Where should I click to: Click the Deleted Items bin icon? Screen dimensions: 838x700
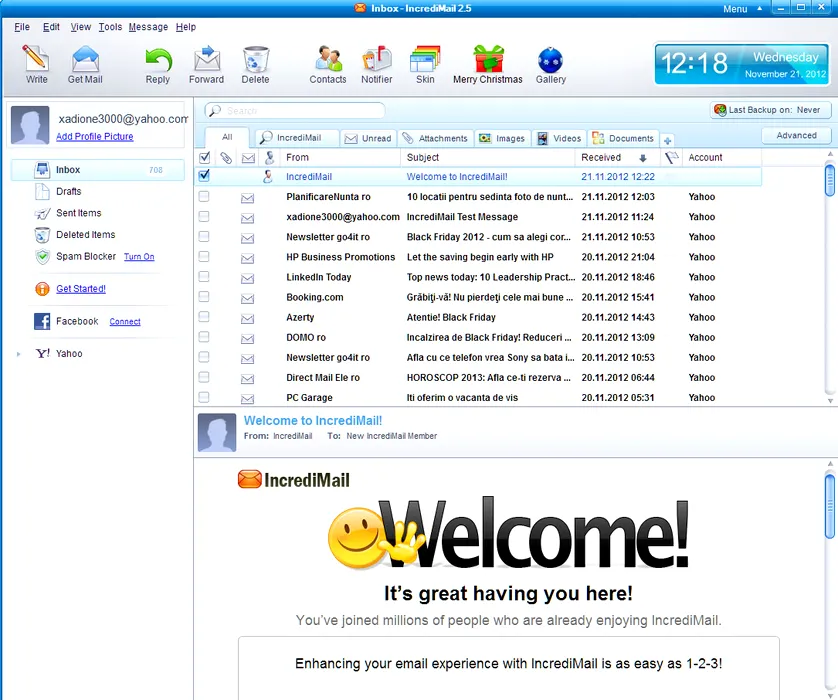[42, 235]
